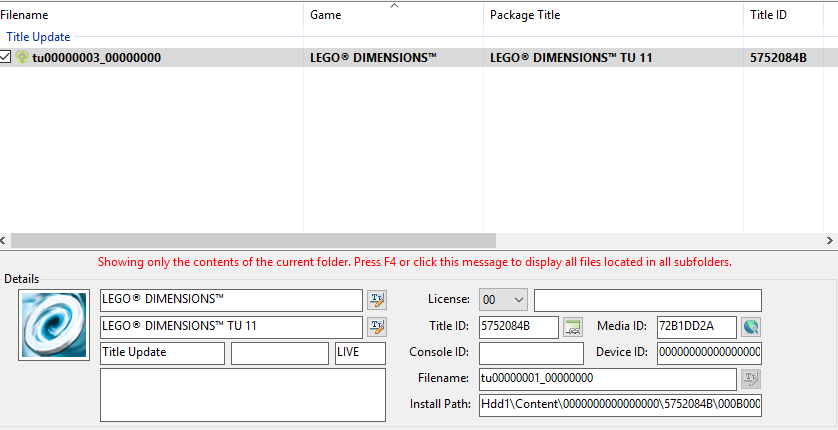The image size is (838, 430).
Task: Click inside the Install Path field
Action: 620,404
